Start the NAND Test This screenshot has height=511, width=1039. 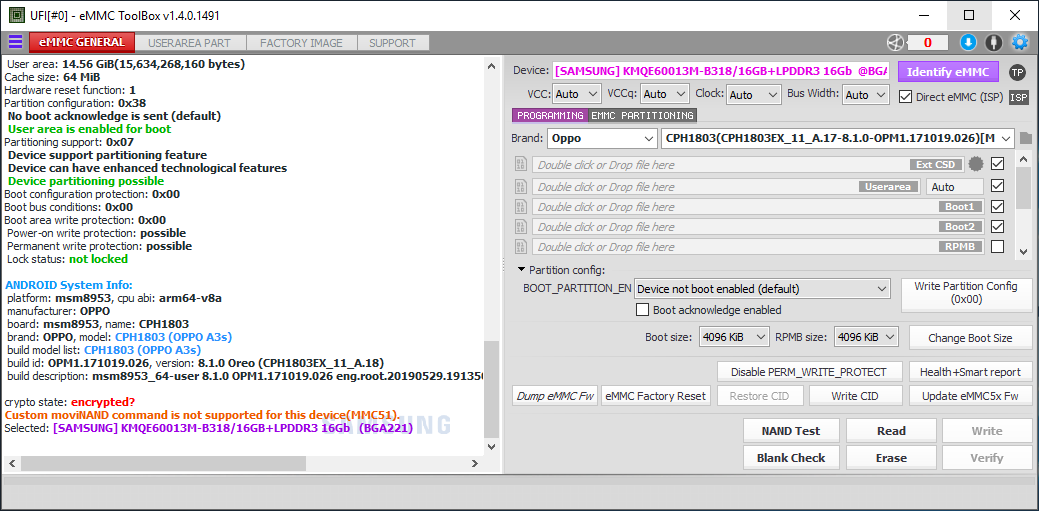(x=791, y=431)
